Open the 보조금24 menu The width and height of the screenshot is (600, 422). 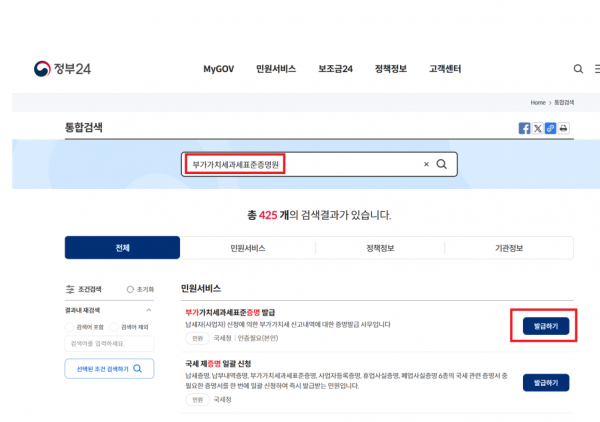click(335, 69)
